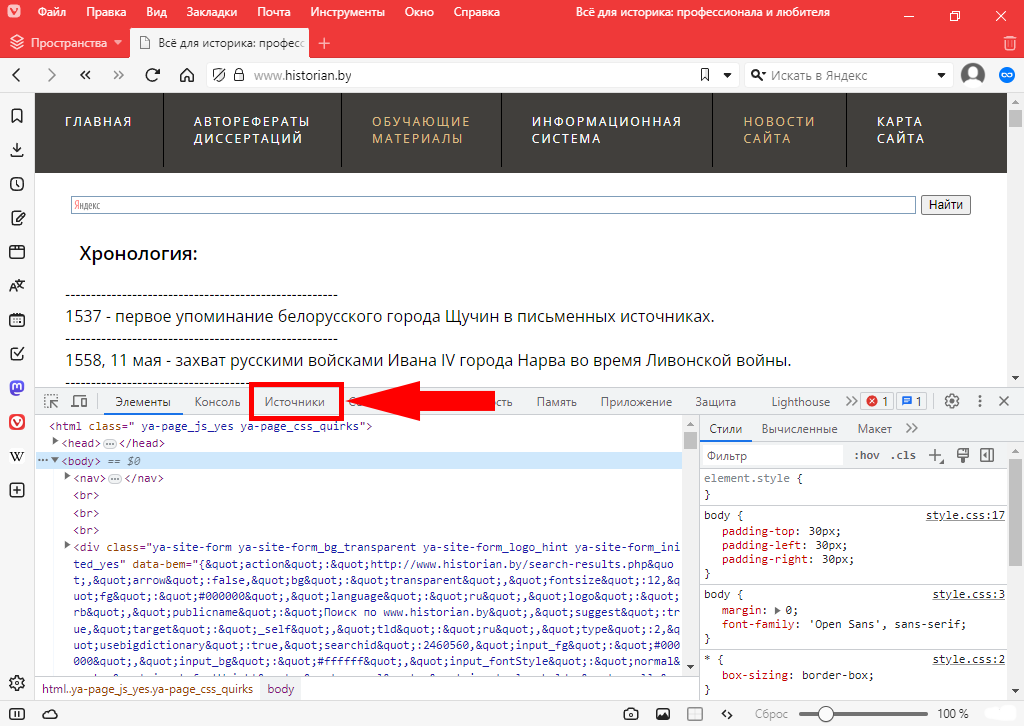Open the History panel clock icon
1024x726 pixels.
click(x=17, y=184)
